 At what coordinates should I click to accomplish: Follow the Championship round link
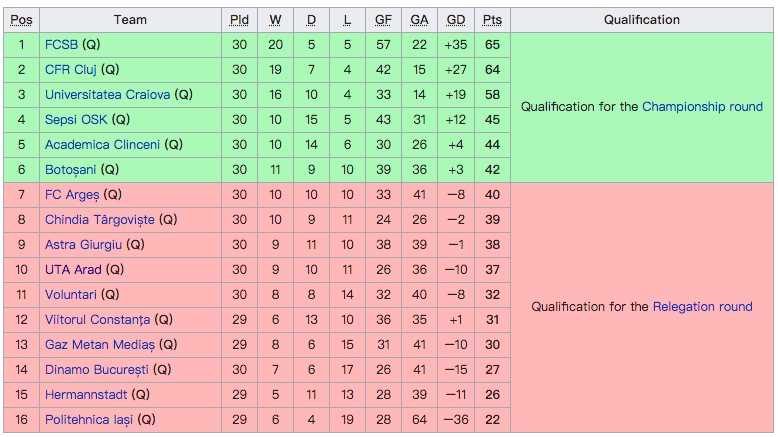(x=702, y=107)
